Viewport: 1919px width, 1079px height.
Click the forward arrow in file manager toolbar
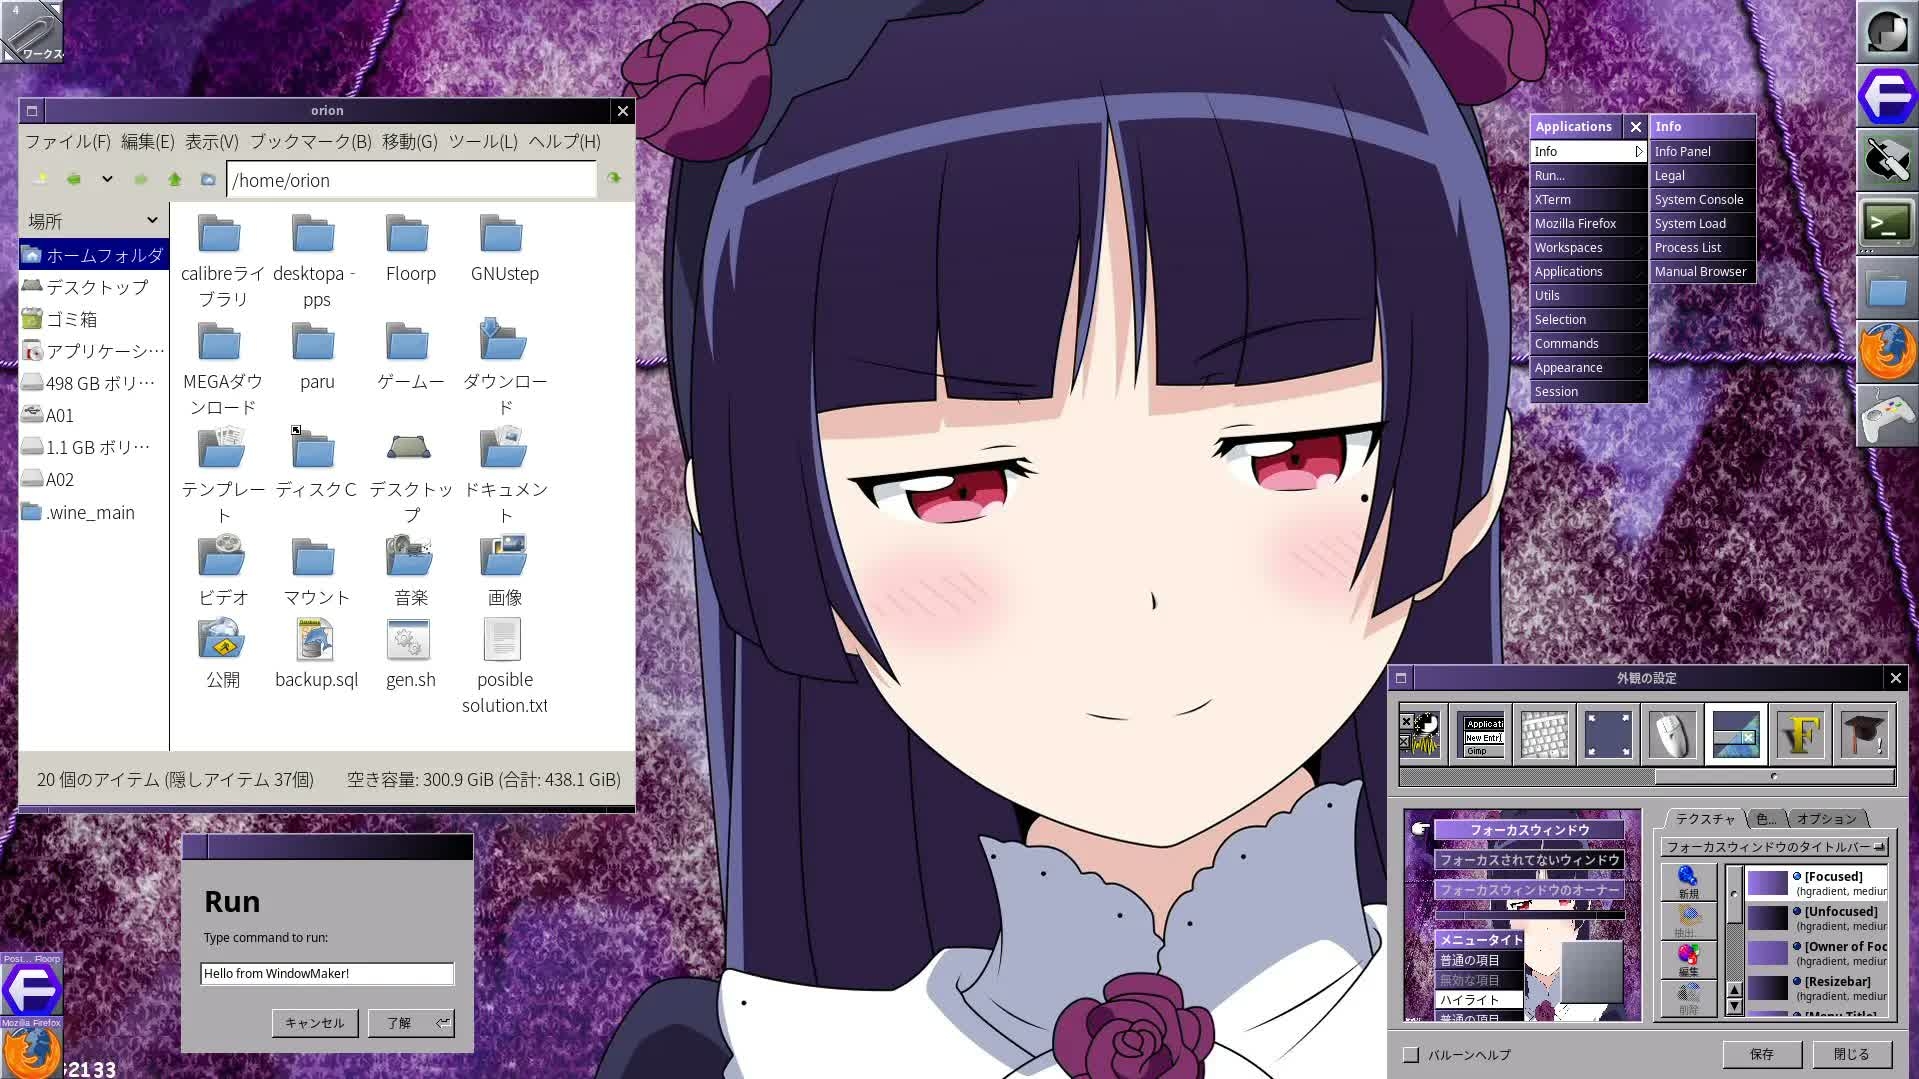tap(141, 180)
